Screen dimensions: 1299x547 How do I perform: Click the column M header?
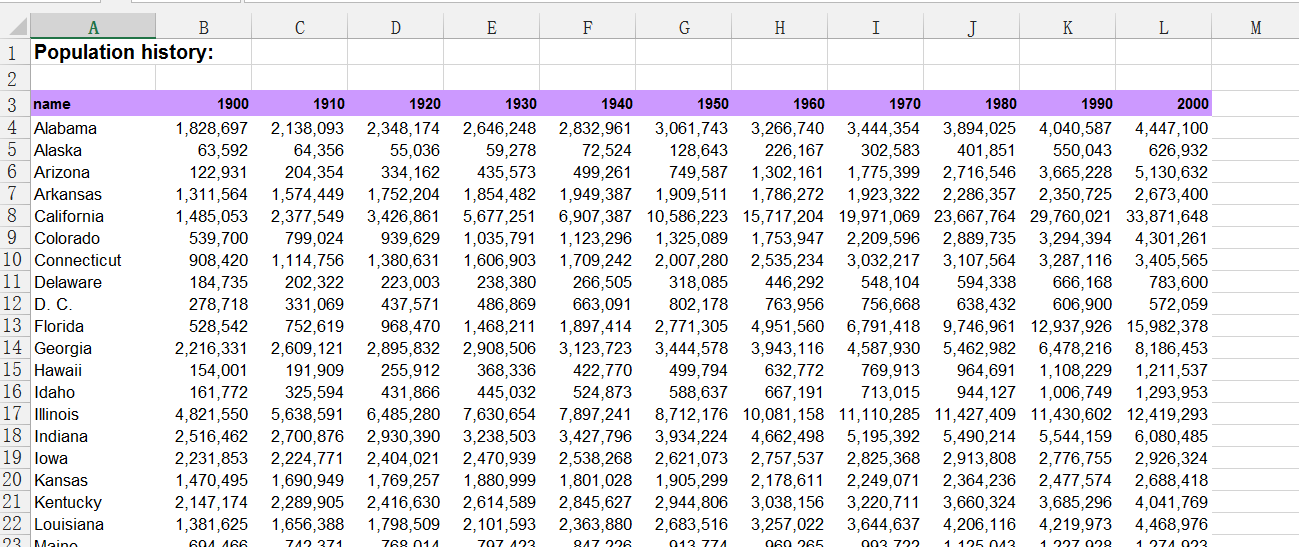1255,28
